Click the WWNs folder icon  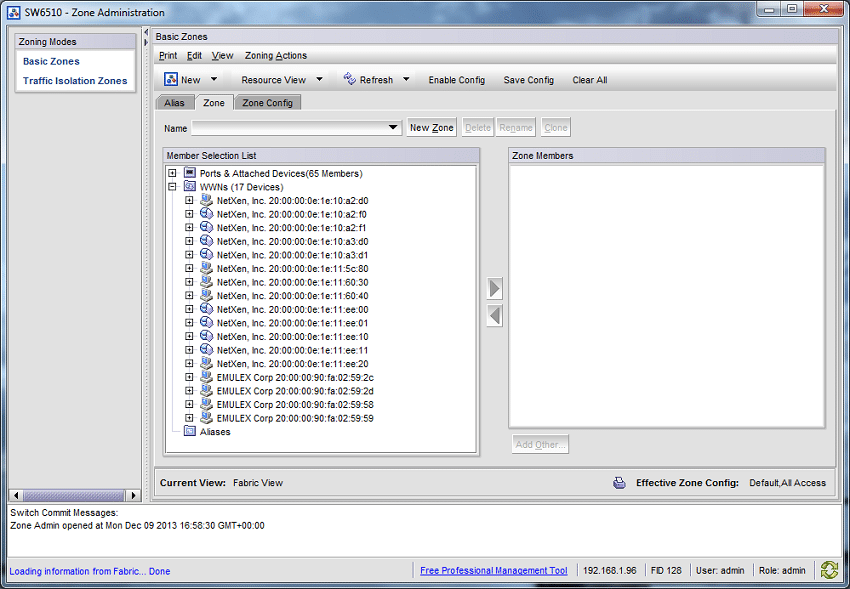190,186
